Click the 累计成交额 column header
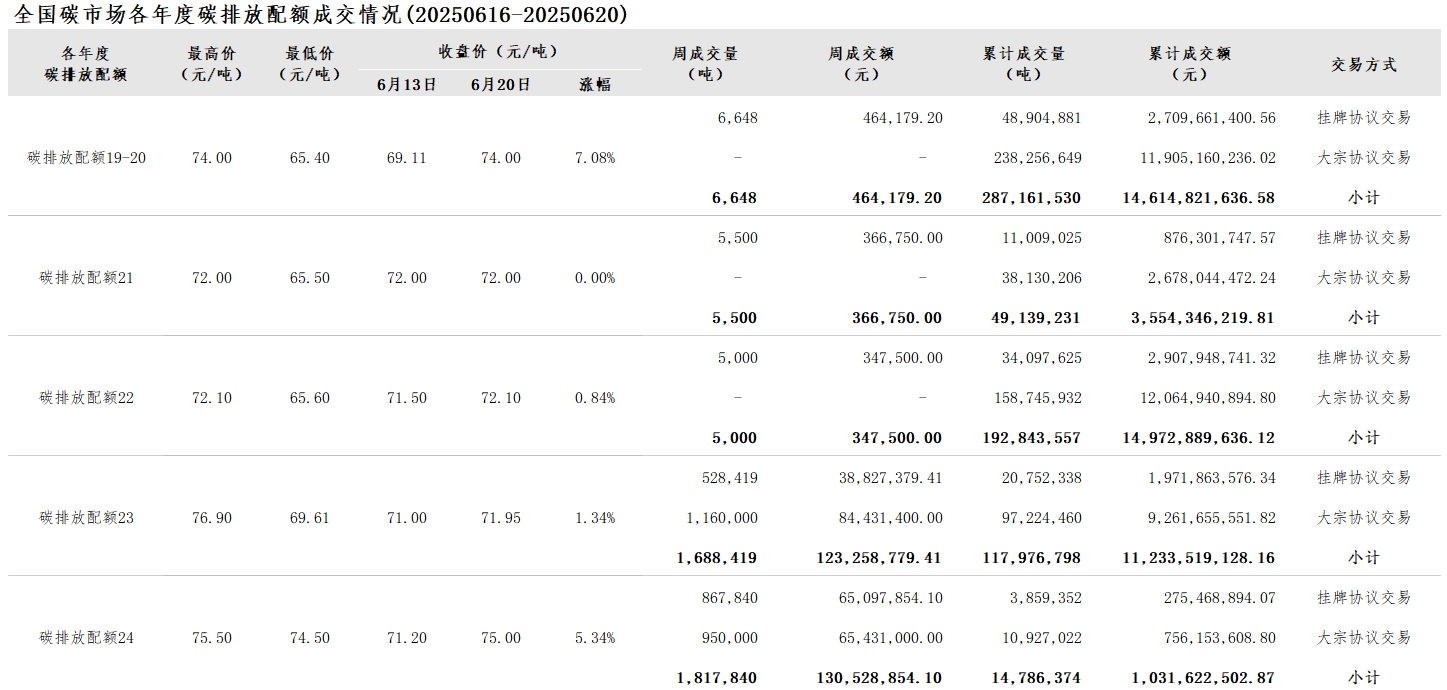Viewport: 1447px width, 690px height. (x=1190, y=63)
